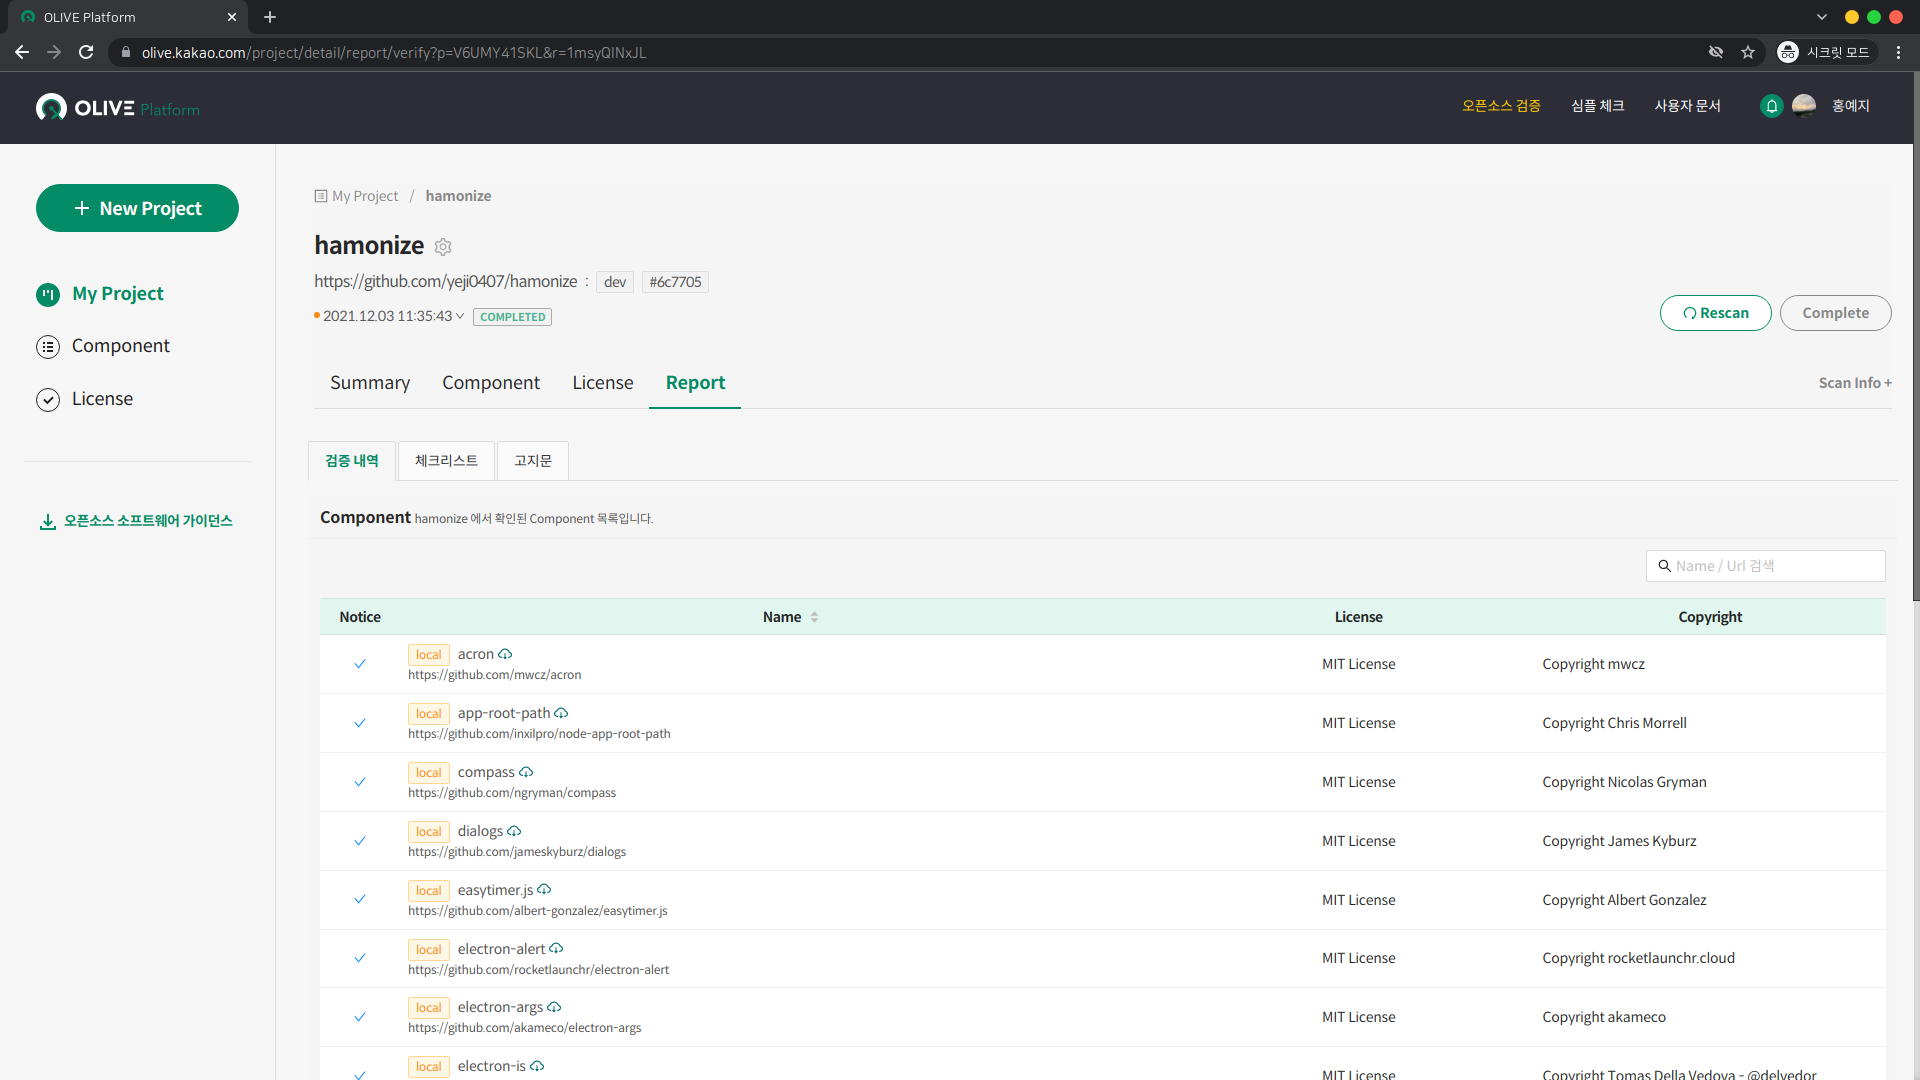This screenshot has height=1080, width=1920.
Task: Expand the scan date 2021.12.03 dropdown
Action: [x=460, y=317]
